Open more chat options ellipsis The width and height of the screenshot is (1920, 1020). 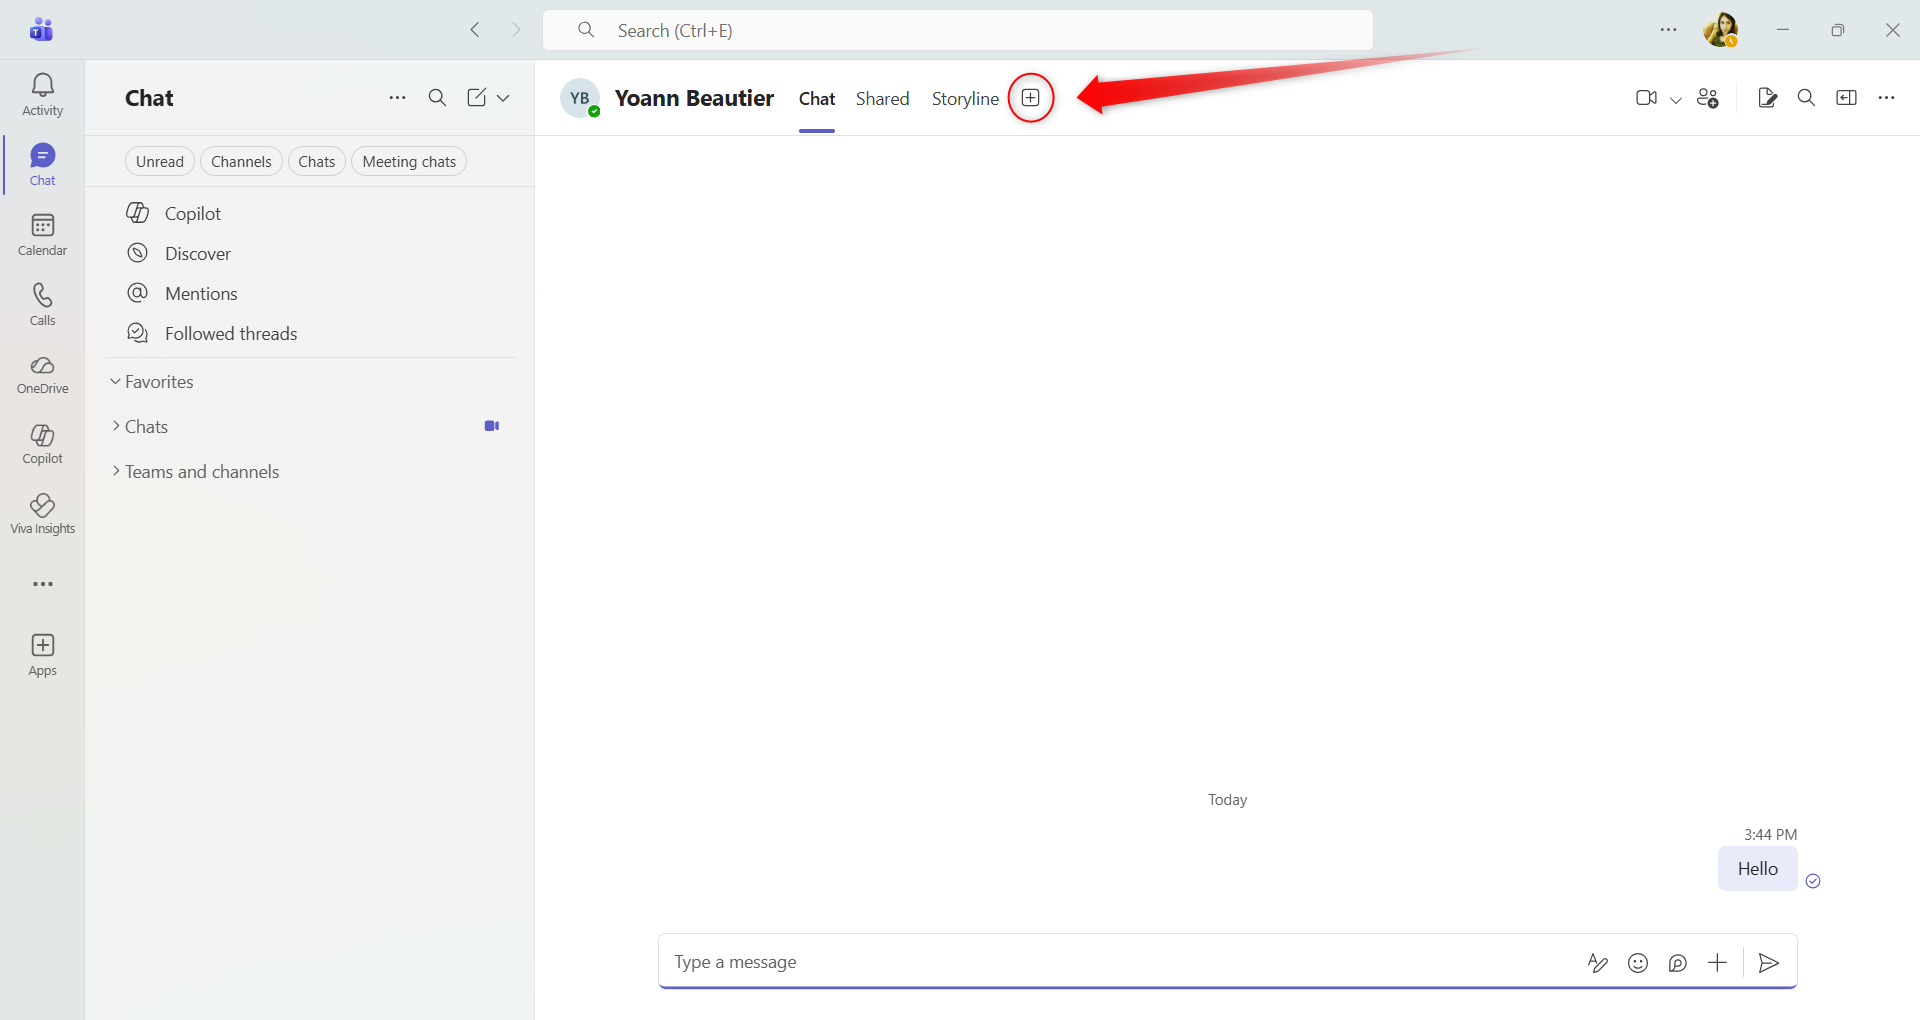pos(1887,98)
